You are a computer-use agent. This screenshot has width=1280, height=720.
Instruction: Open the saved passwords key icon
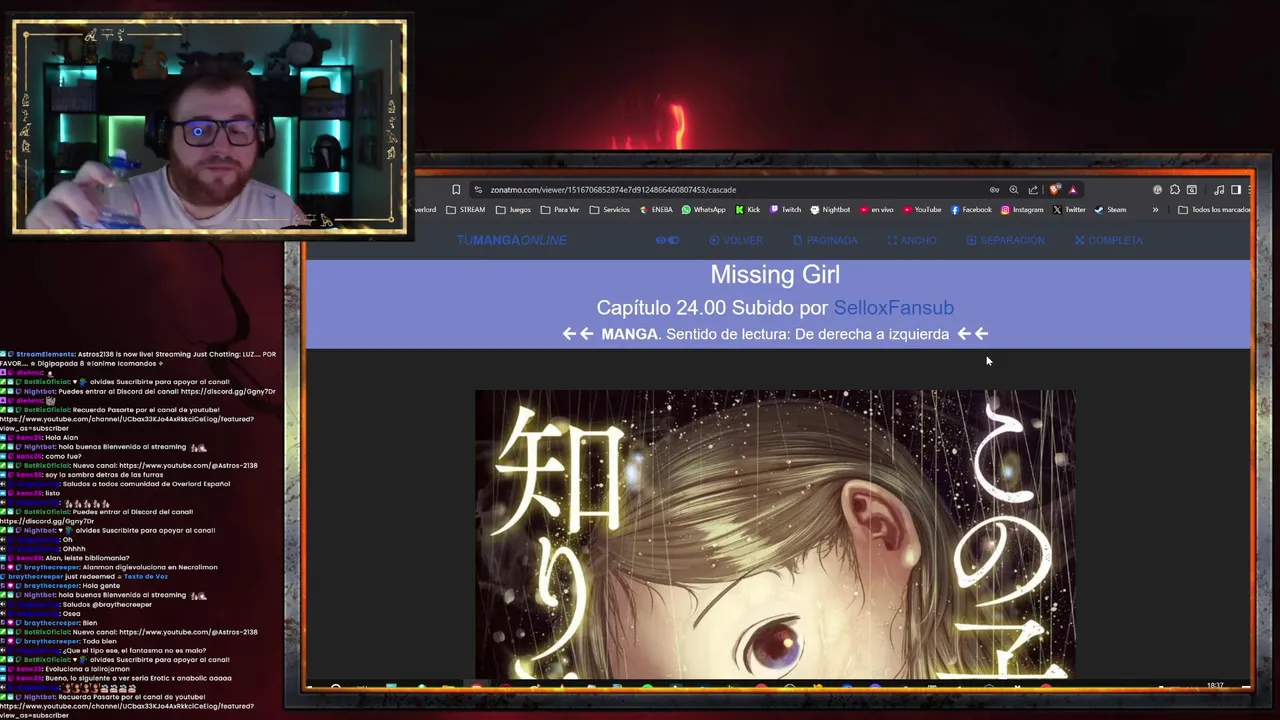(994, 190)
